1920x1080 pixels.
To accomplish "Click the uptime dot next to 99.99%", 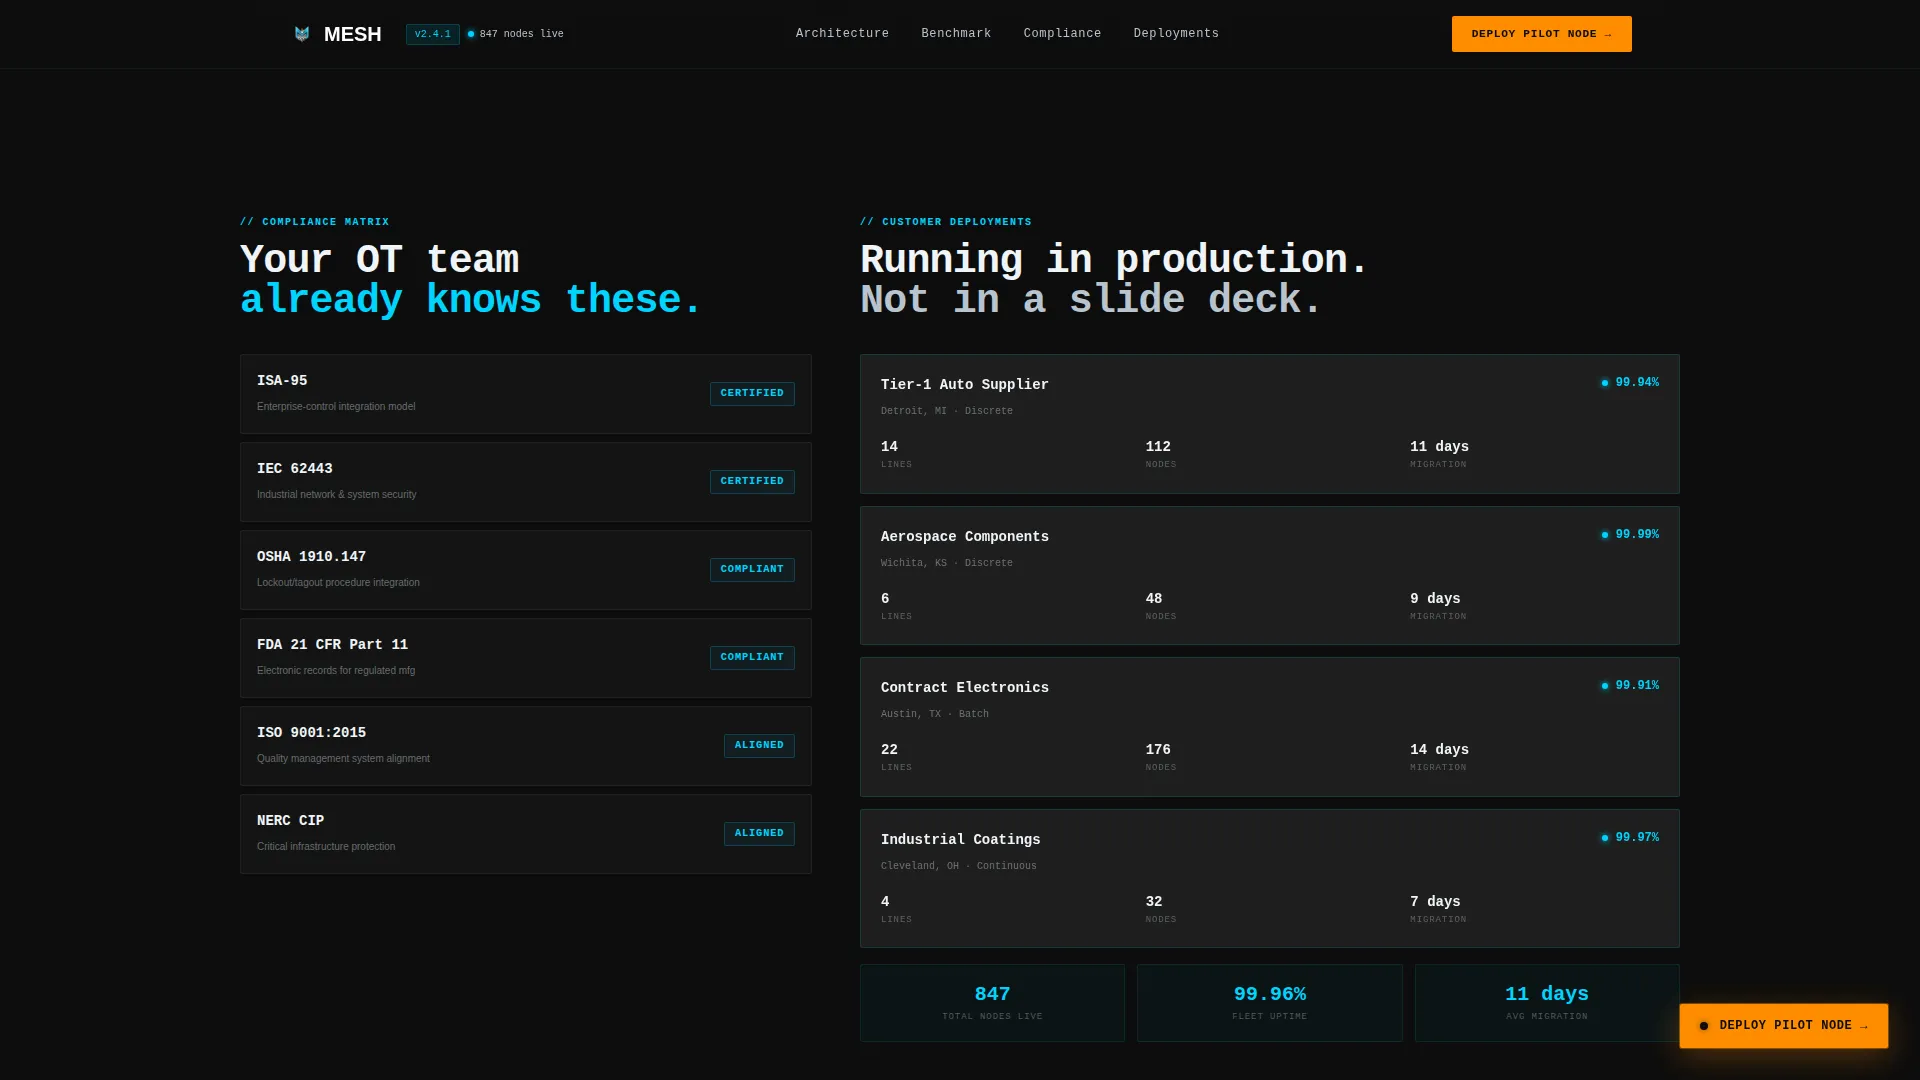I will [x=1605, y=535].
